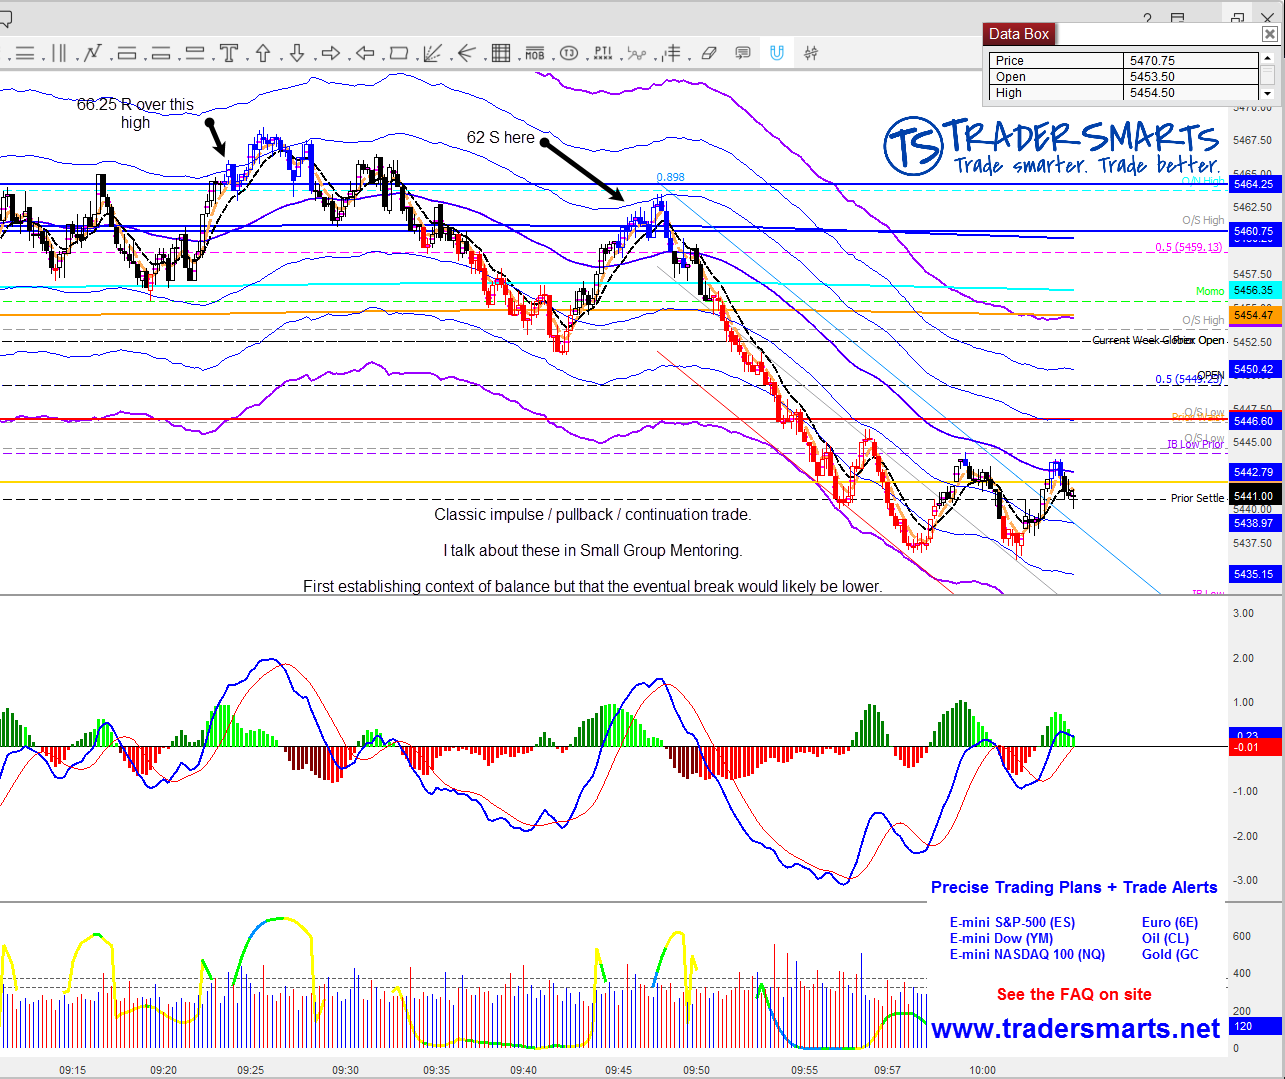Select the grid tool in toolbar
This screenshot has width=1285, height=1079.
(x=501, y=53)
